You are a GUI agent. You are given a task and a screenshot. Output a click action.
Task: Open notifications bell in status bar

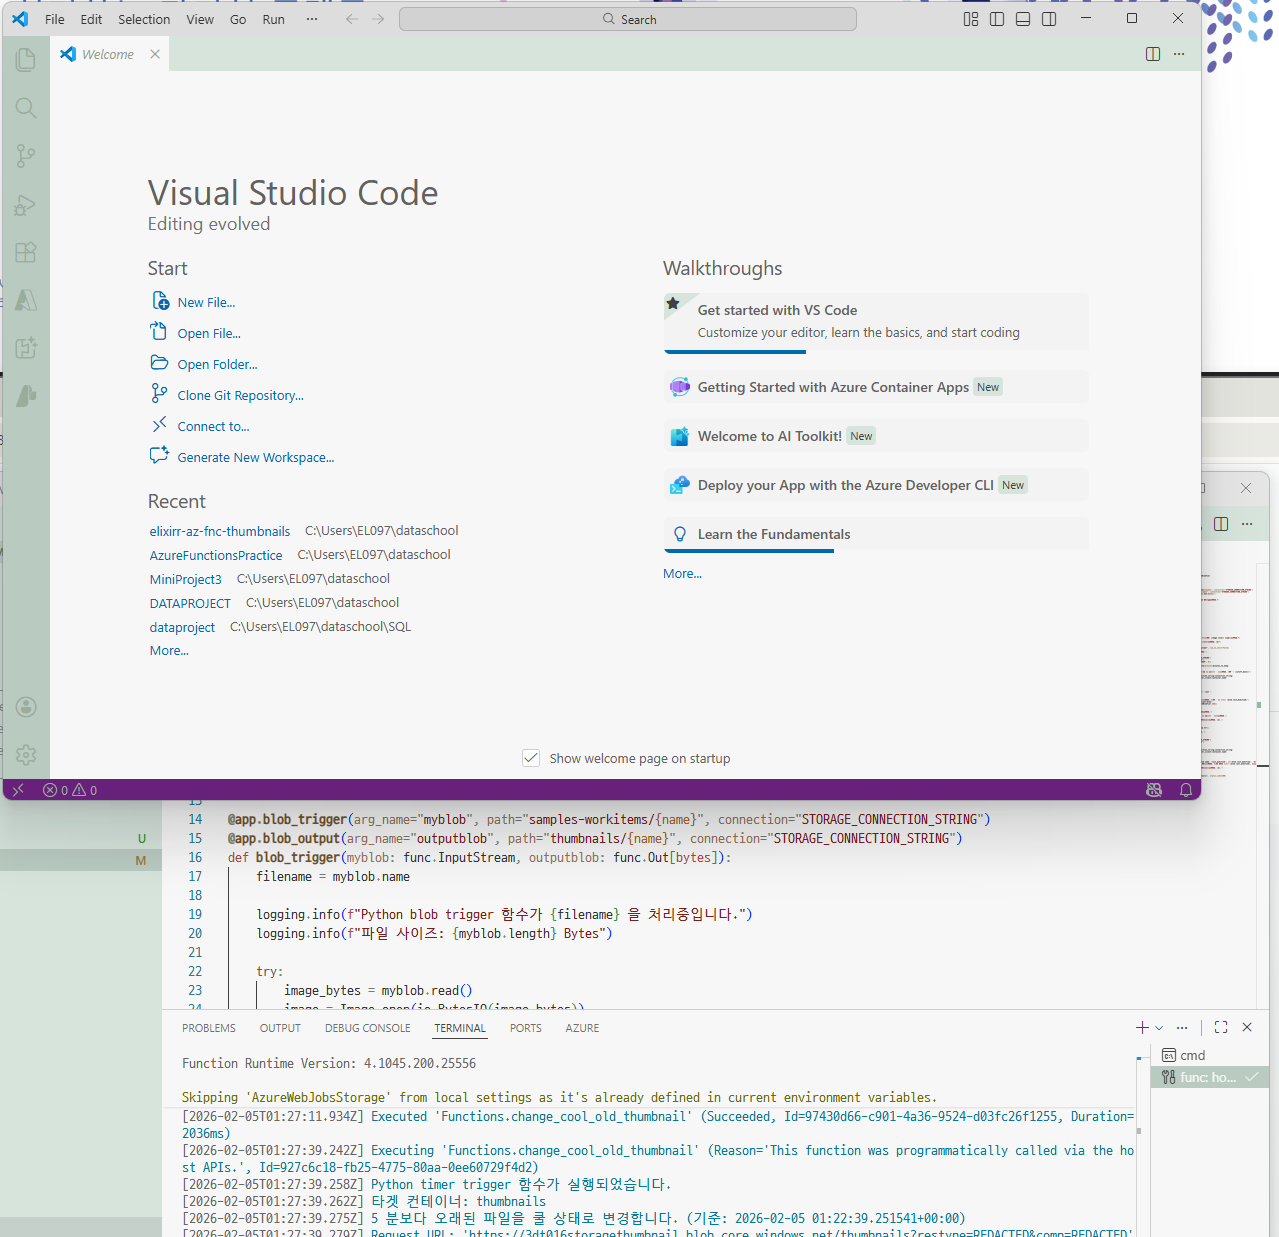coord(1186,790)
